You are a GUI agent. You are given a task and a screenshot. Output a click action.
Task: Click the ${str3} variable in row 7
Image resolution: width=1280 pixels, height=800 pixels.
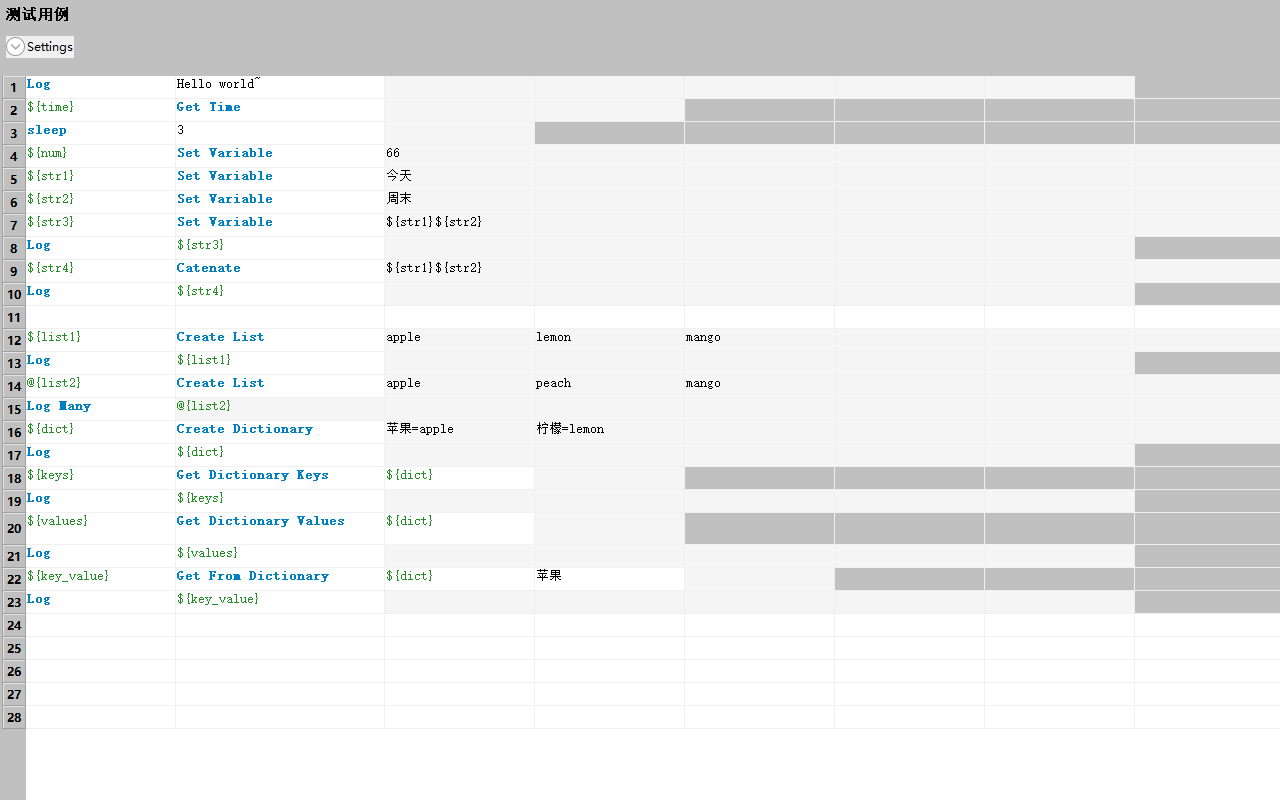100,225
